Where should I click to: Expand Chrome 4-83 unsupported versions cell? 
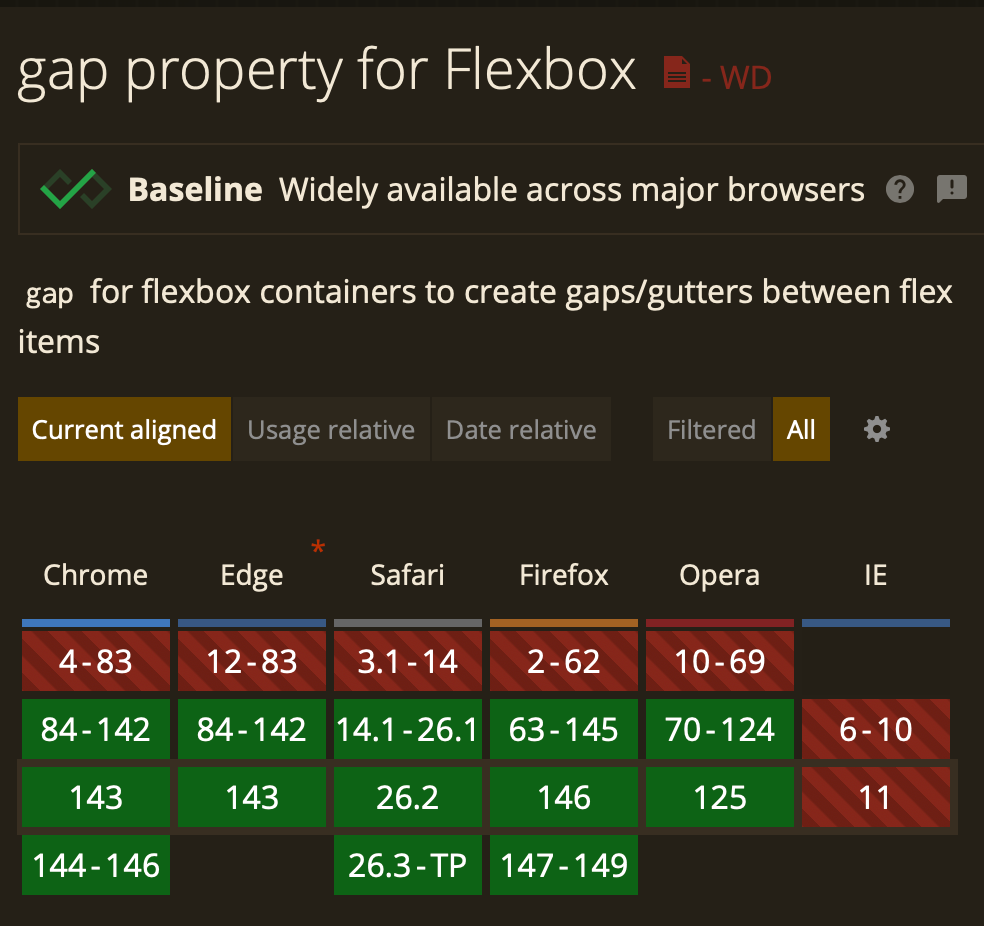pos(96,662)
